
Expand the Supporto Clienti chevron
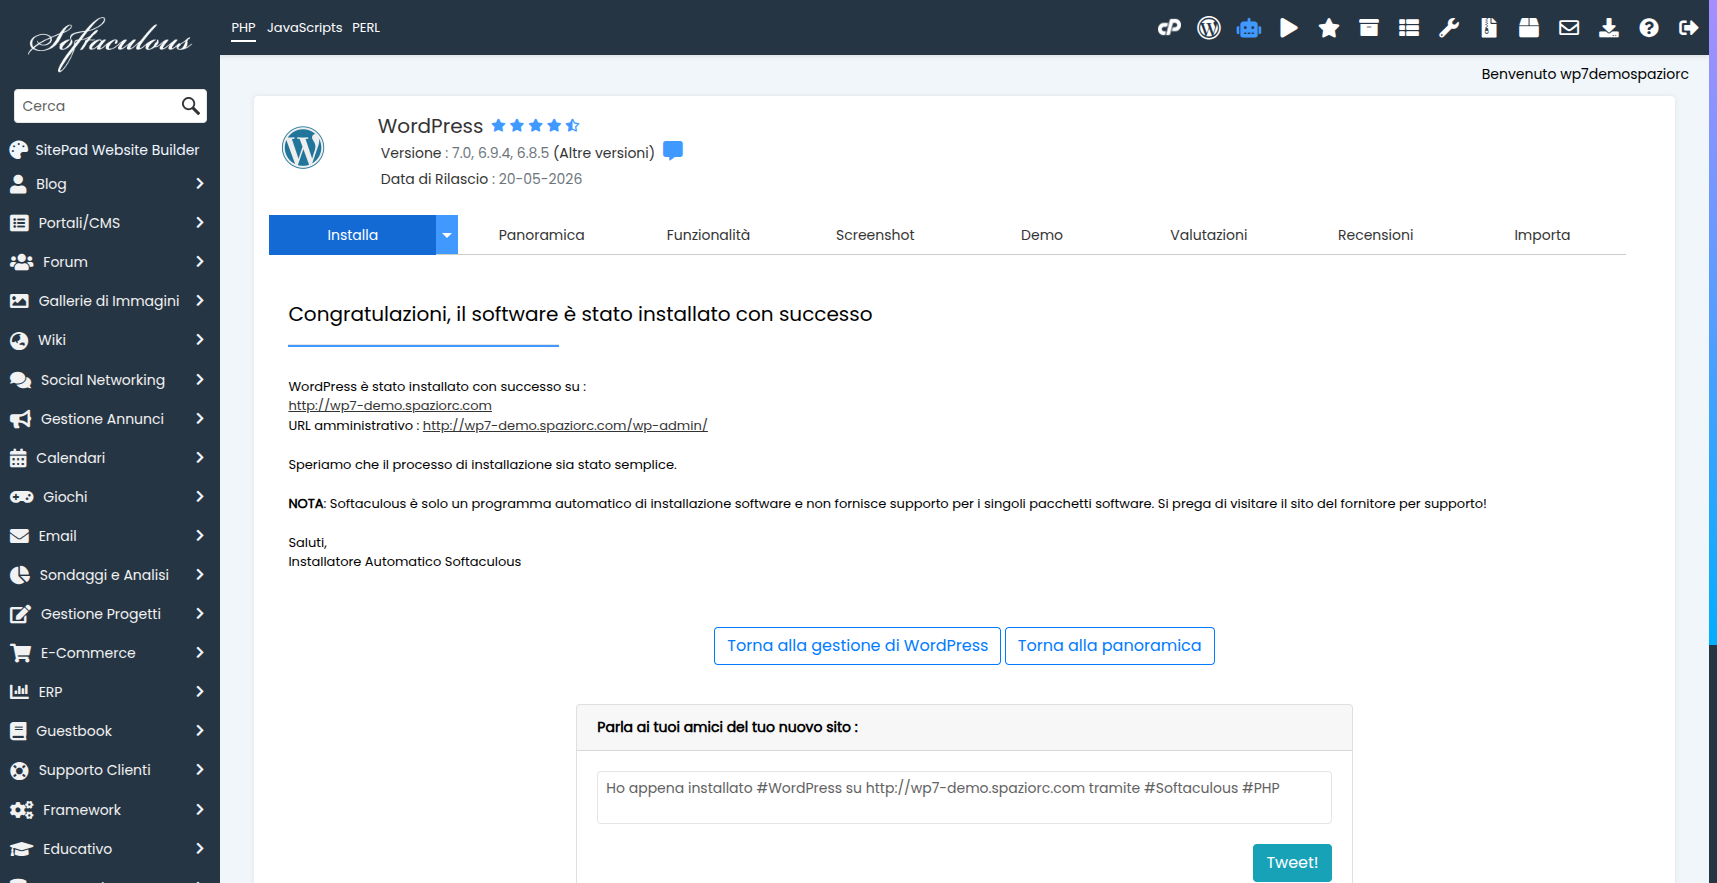coord(200,770)
